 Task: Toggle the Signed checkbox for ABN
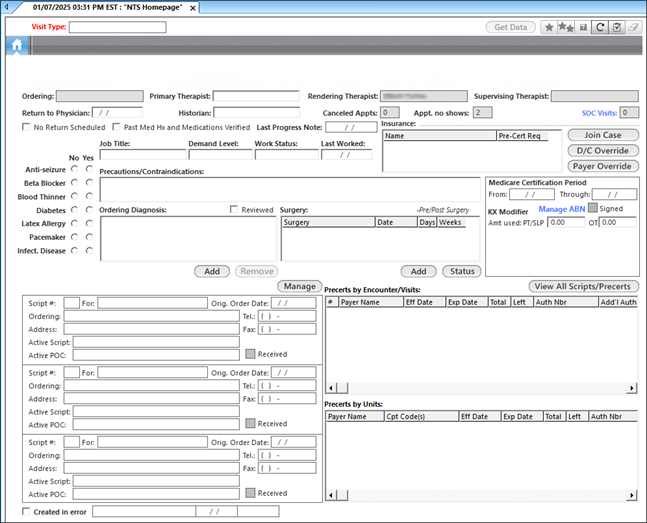pos(593,208)
